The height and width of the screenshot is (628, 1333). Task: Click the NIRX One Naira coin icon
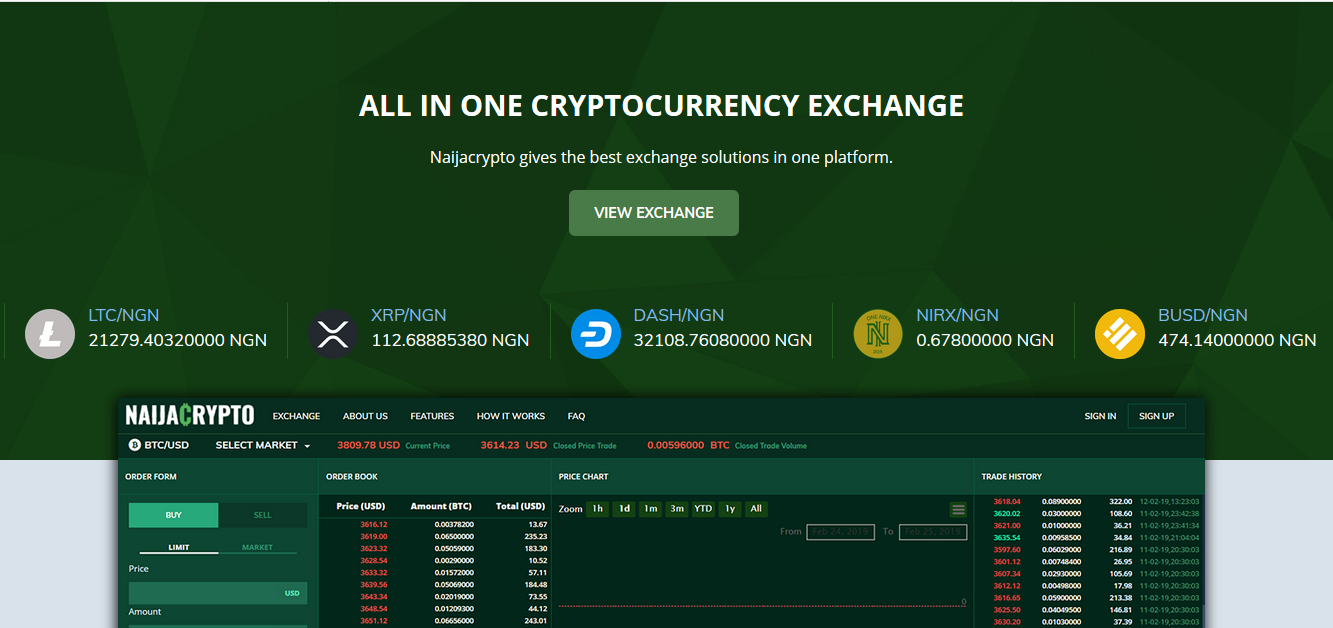click(878, 334)
